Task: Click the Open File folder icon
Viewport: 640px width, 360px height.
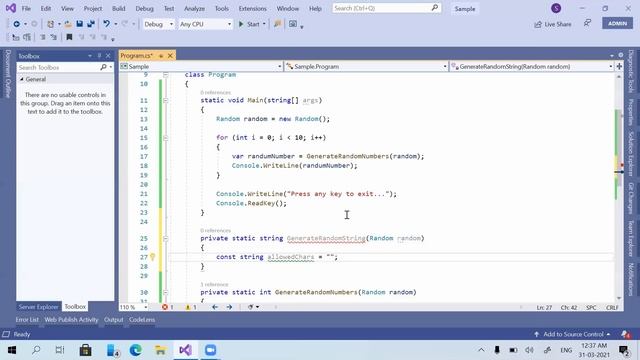Action: pyautogui.click(x=68, y=24)
